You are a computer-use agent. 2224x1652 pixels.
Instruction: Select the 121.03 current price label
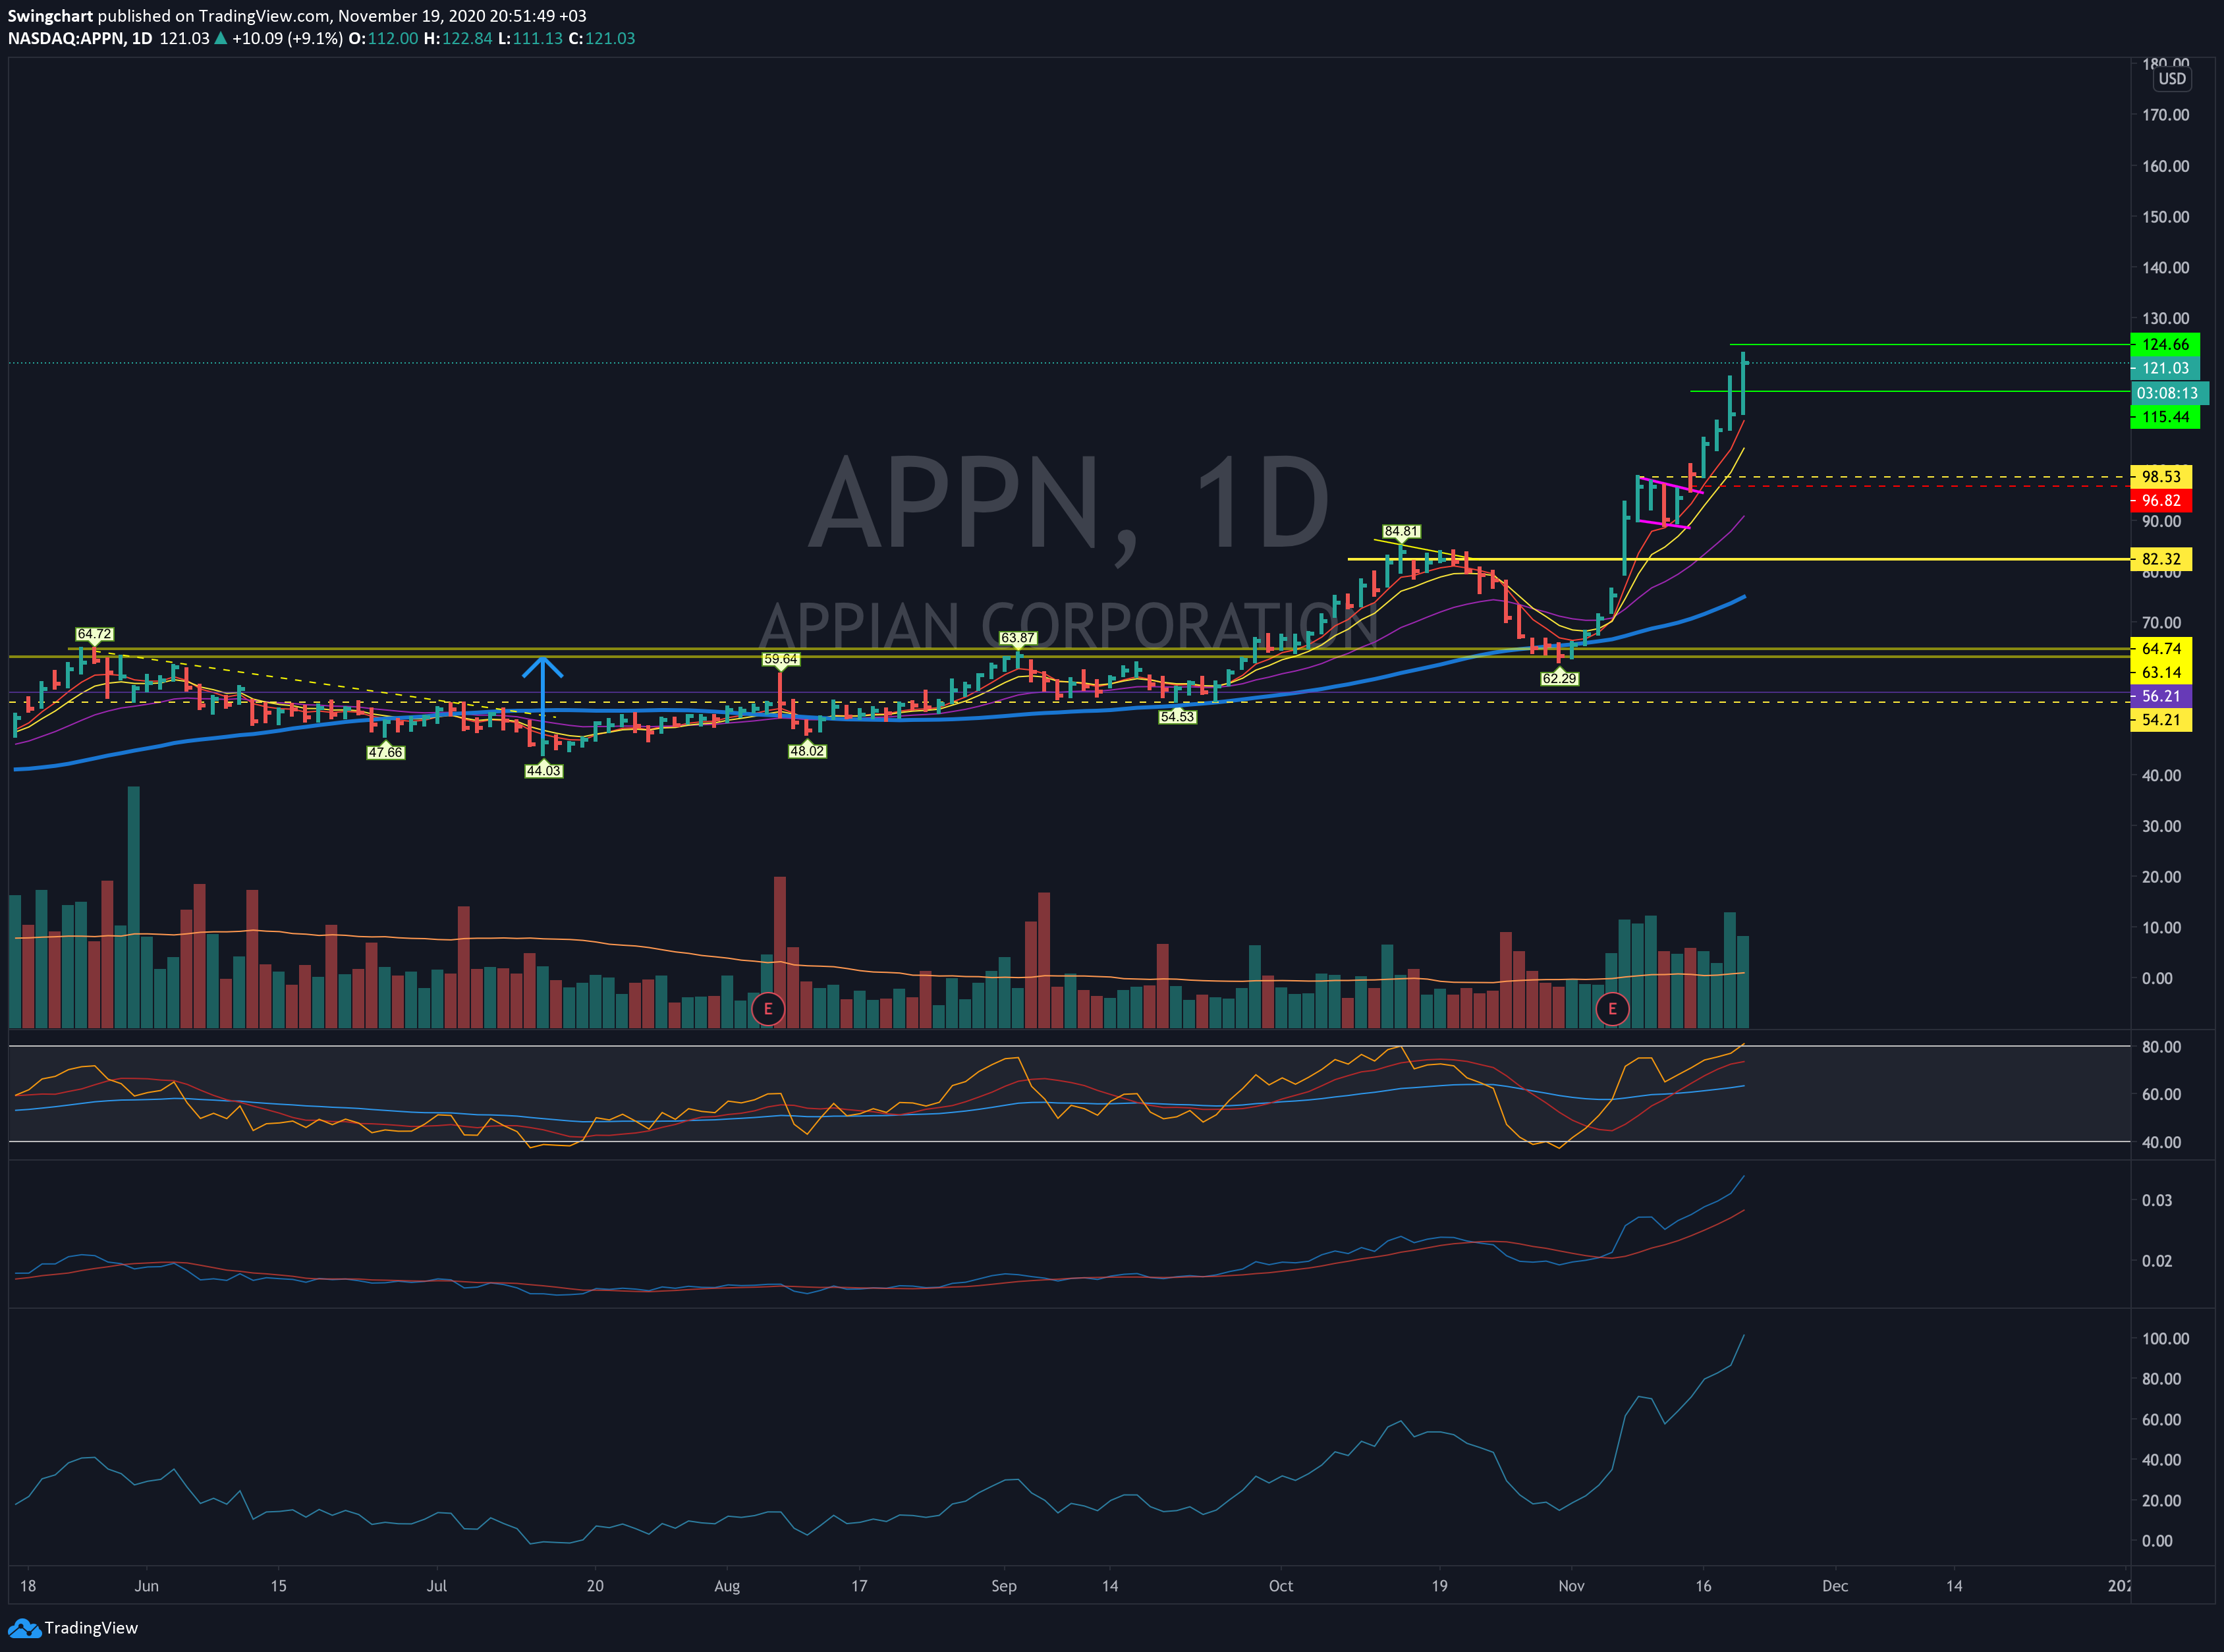click(2165, 368)
